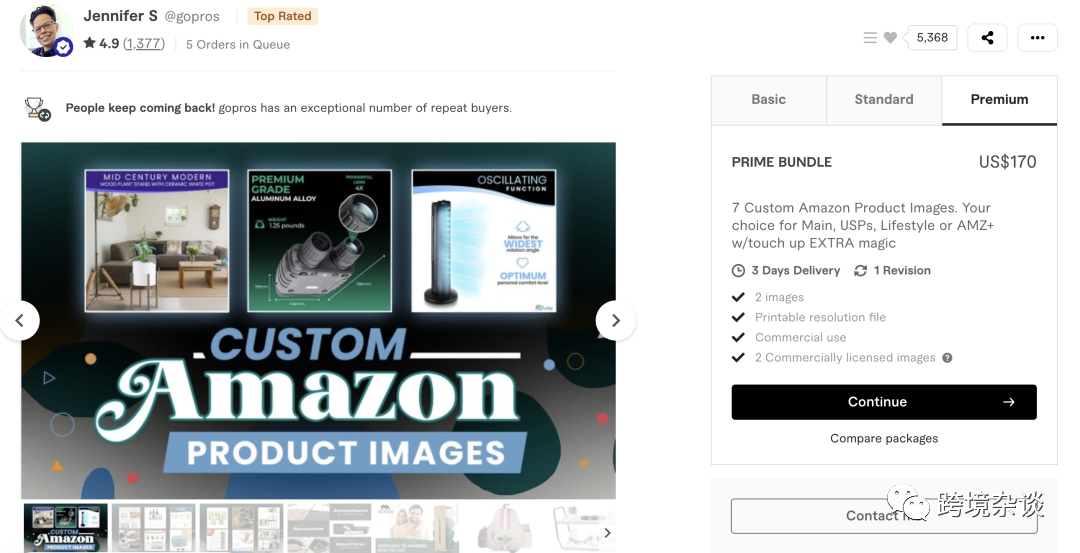Switch to the Standard package tab
The width and height of the screenshot is (1080, 553).
pyautogui.click(x=884, y=100)
